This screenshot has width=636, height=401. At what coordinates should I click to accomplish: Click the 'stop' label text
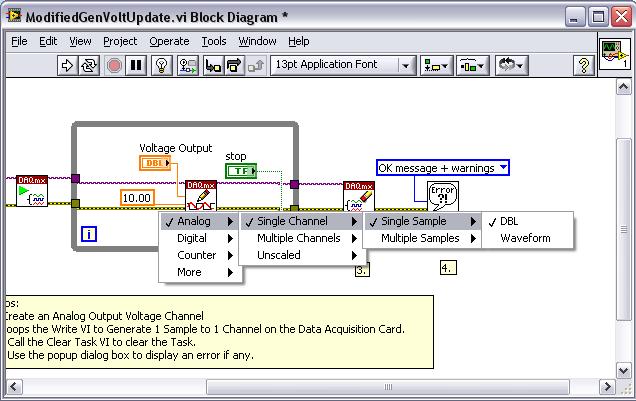point(236,157)
